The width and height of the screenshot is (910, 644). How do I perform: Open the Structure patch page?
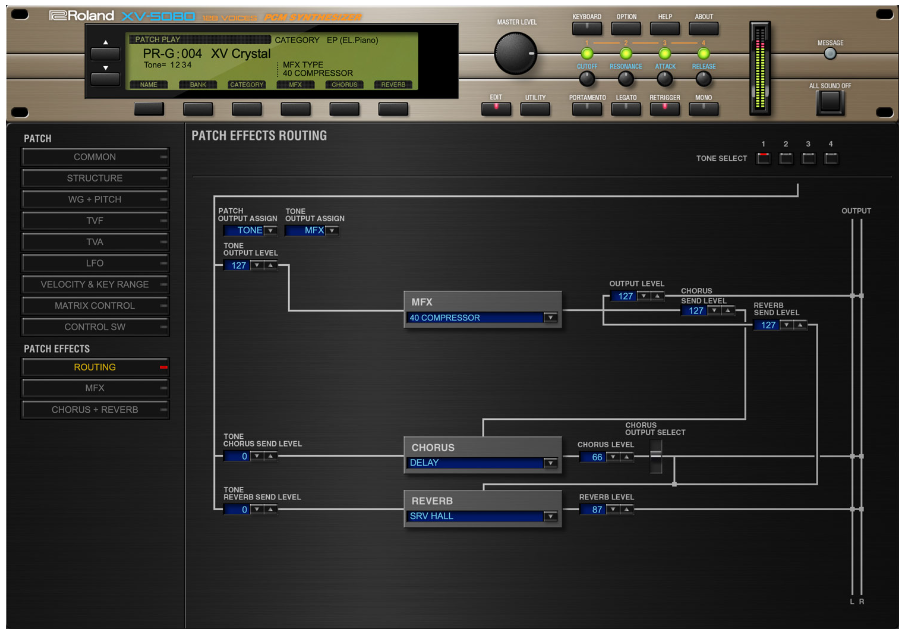point(95,178)
